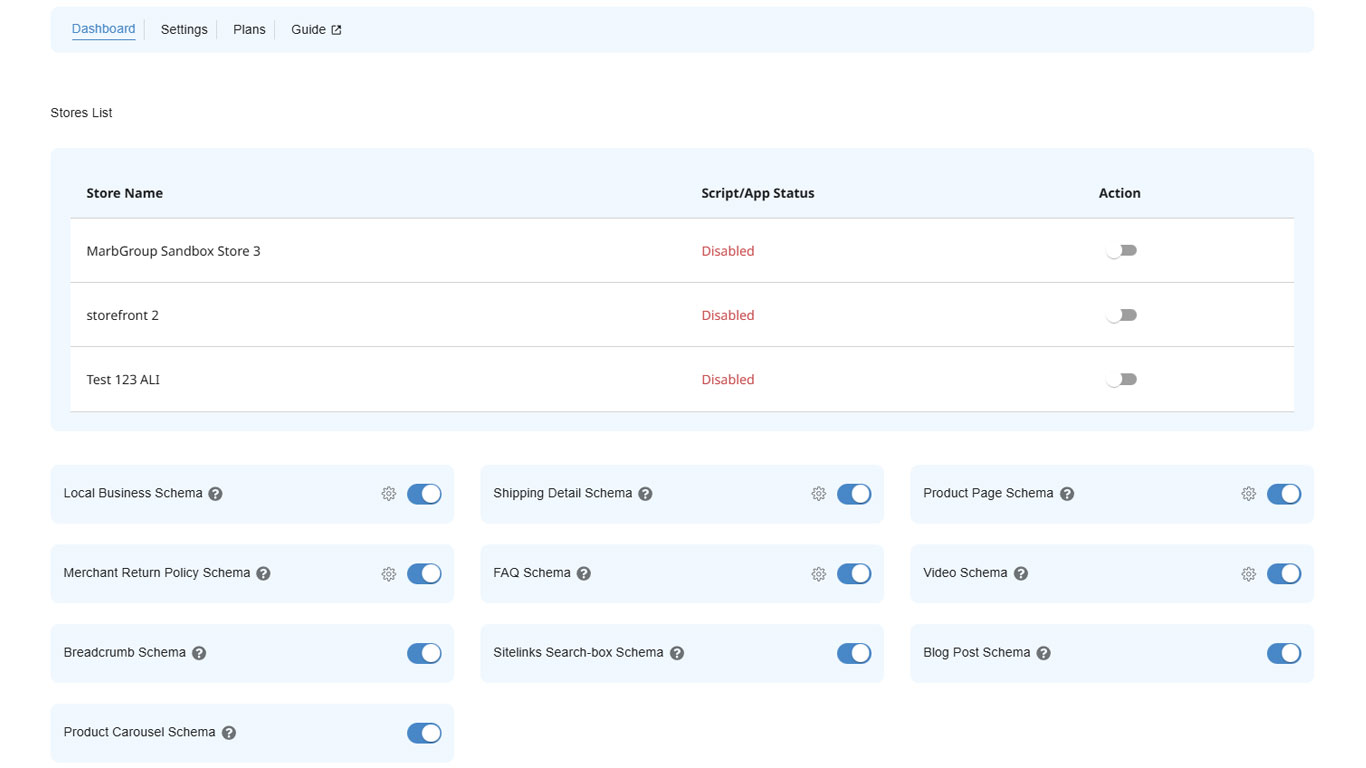Open FAQ Schema gear settings
This screenshot has height=768, width=1366.
click(818, 574)
